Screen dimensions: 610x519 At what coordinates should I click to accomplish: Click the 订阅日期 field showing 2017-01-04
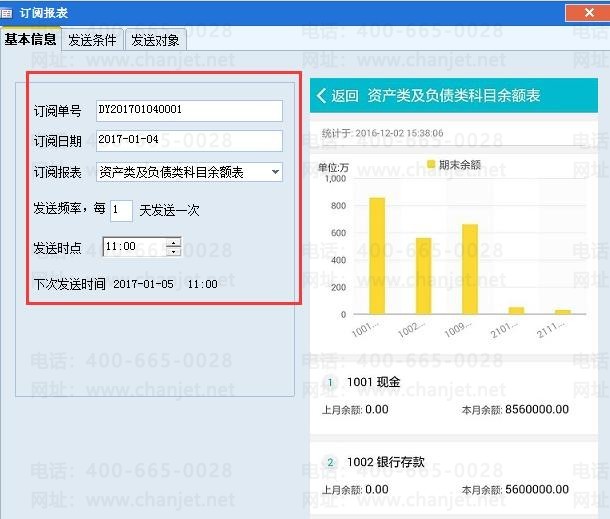click(x=189, y=140)
